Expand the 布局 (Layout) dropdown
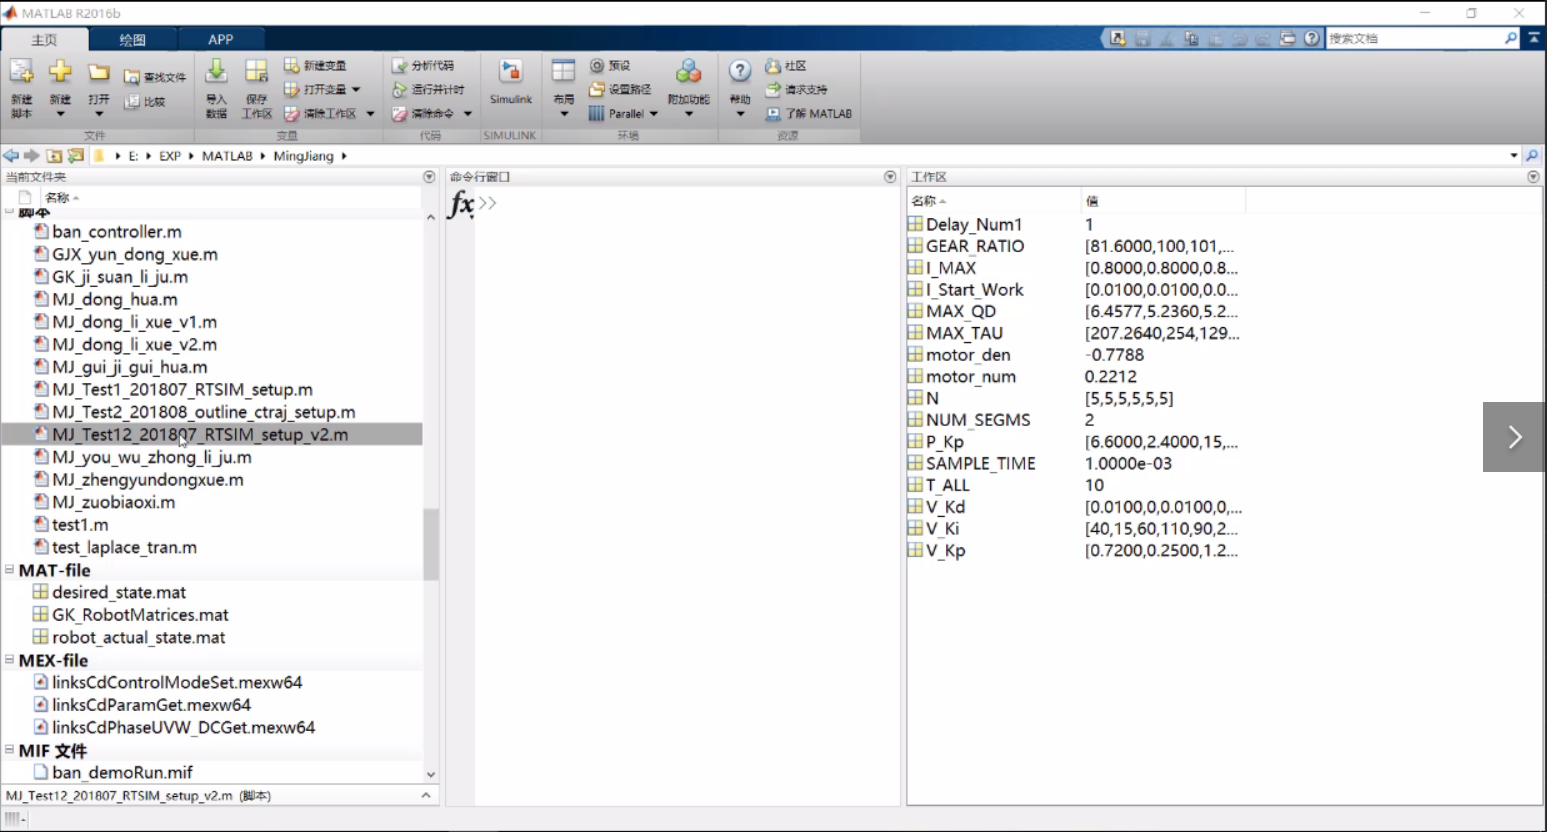 (564, 113)
